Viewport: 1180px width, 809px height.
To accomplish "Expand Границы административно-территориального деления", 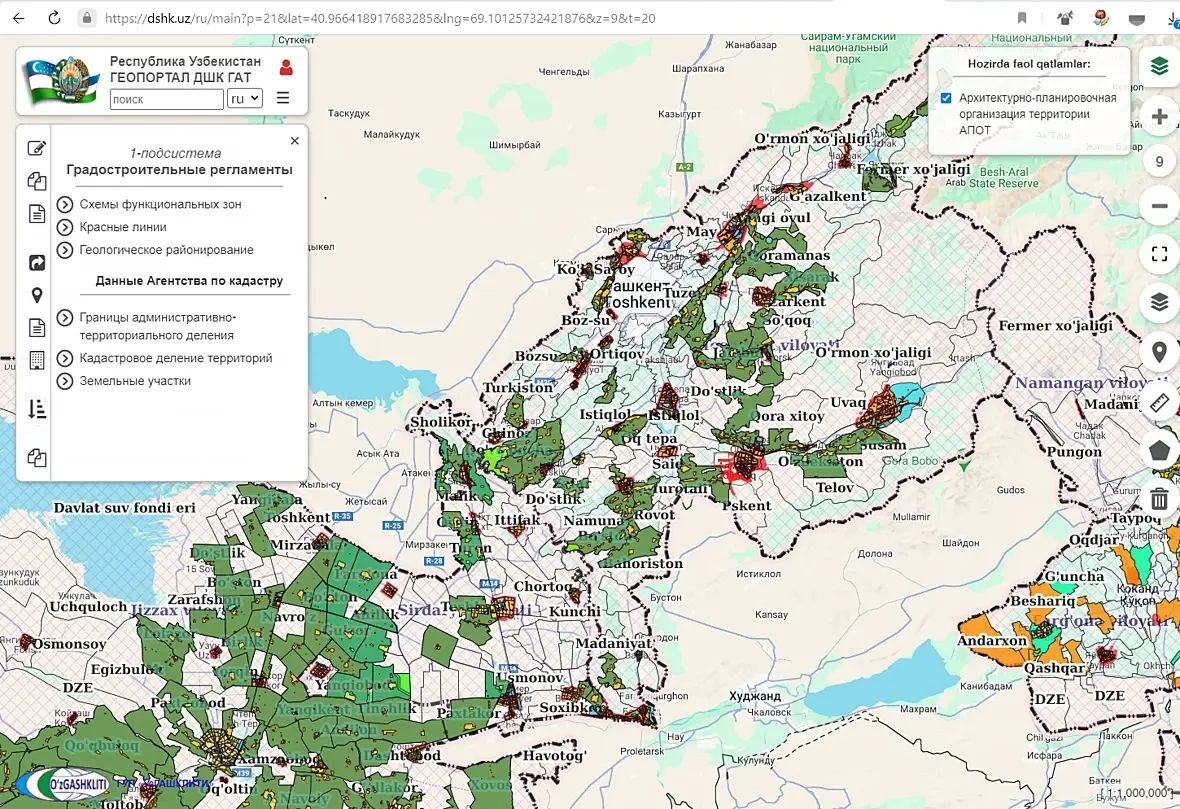I will click(65, 318).
